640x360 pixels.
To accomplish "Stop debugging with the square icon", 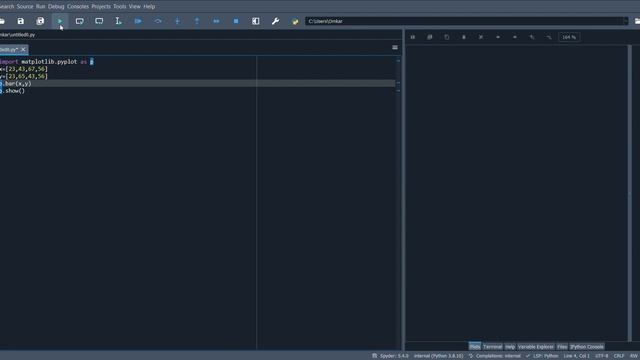I will [236, 21].
